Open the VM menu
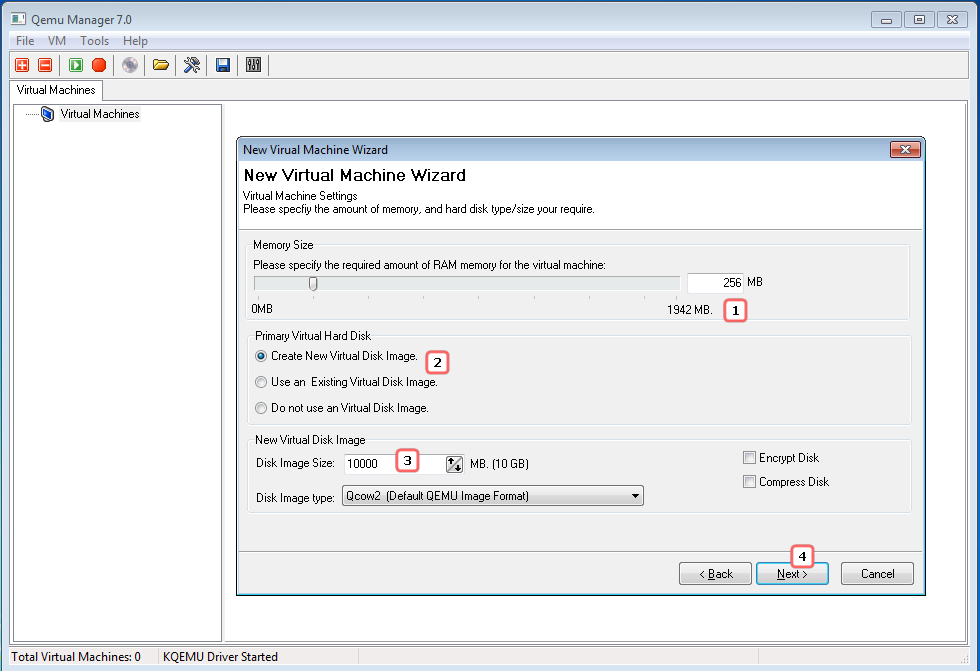The width and height of the screenshot is (980, 671). click(x=57, y=41)
